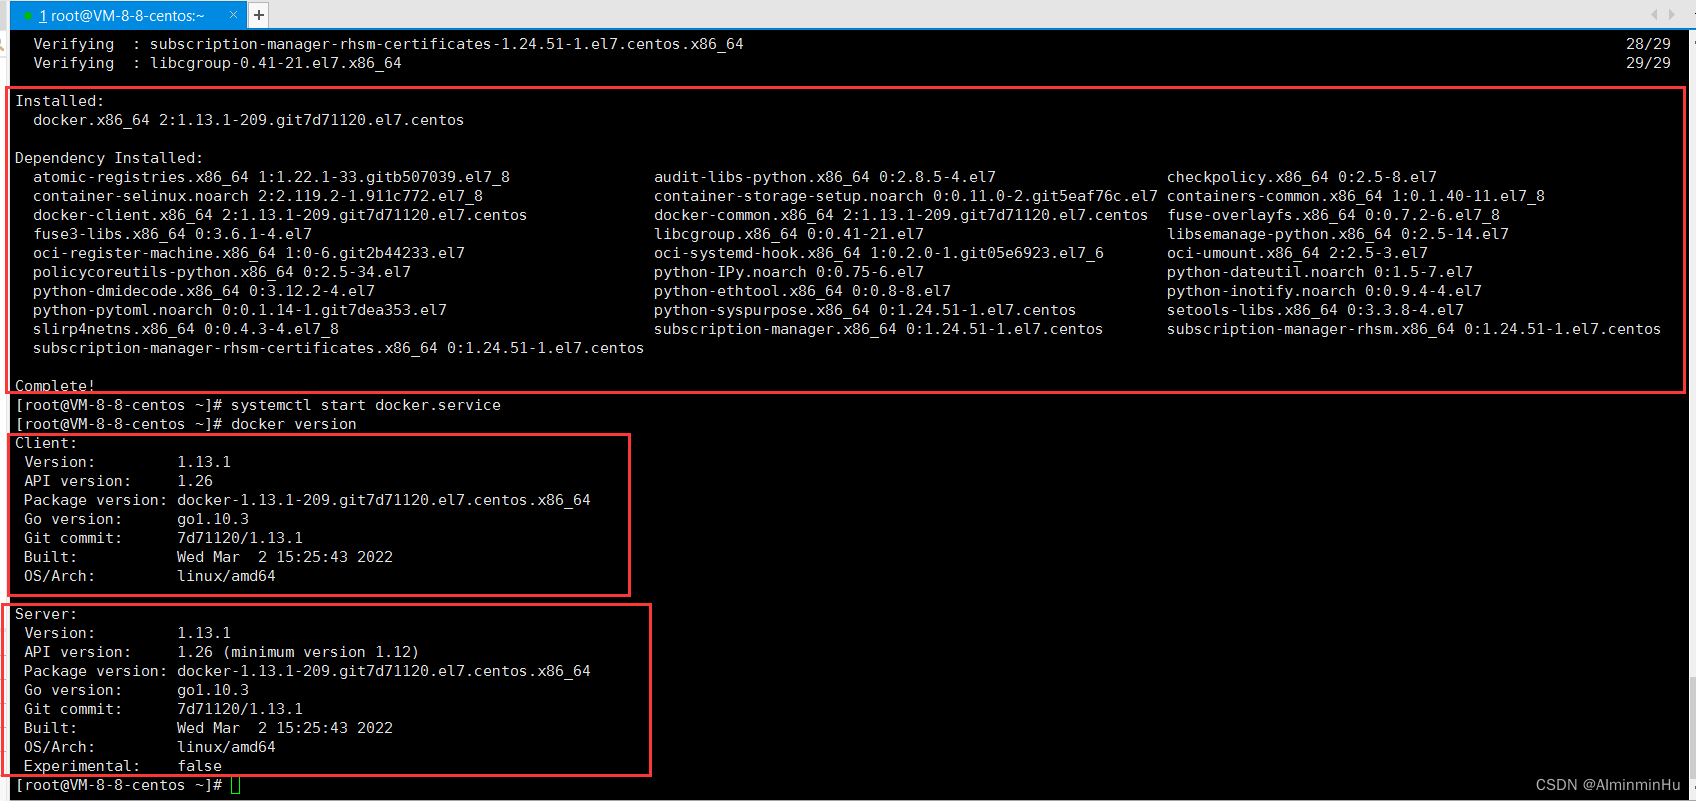Click the policycoreutils-python.x86_64 package entry
Screen dimensions: 1696x801
point(222,272)
